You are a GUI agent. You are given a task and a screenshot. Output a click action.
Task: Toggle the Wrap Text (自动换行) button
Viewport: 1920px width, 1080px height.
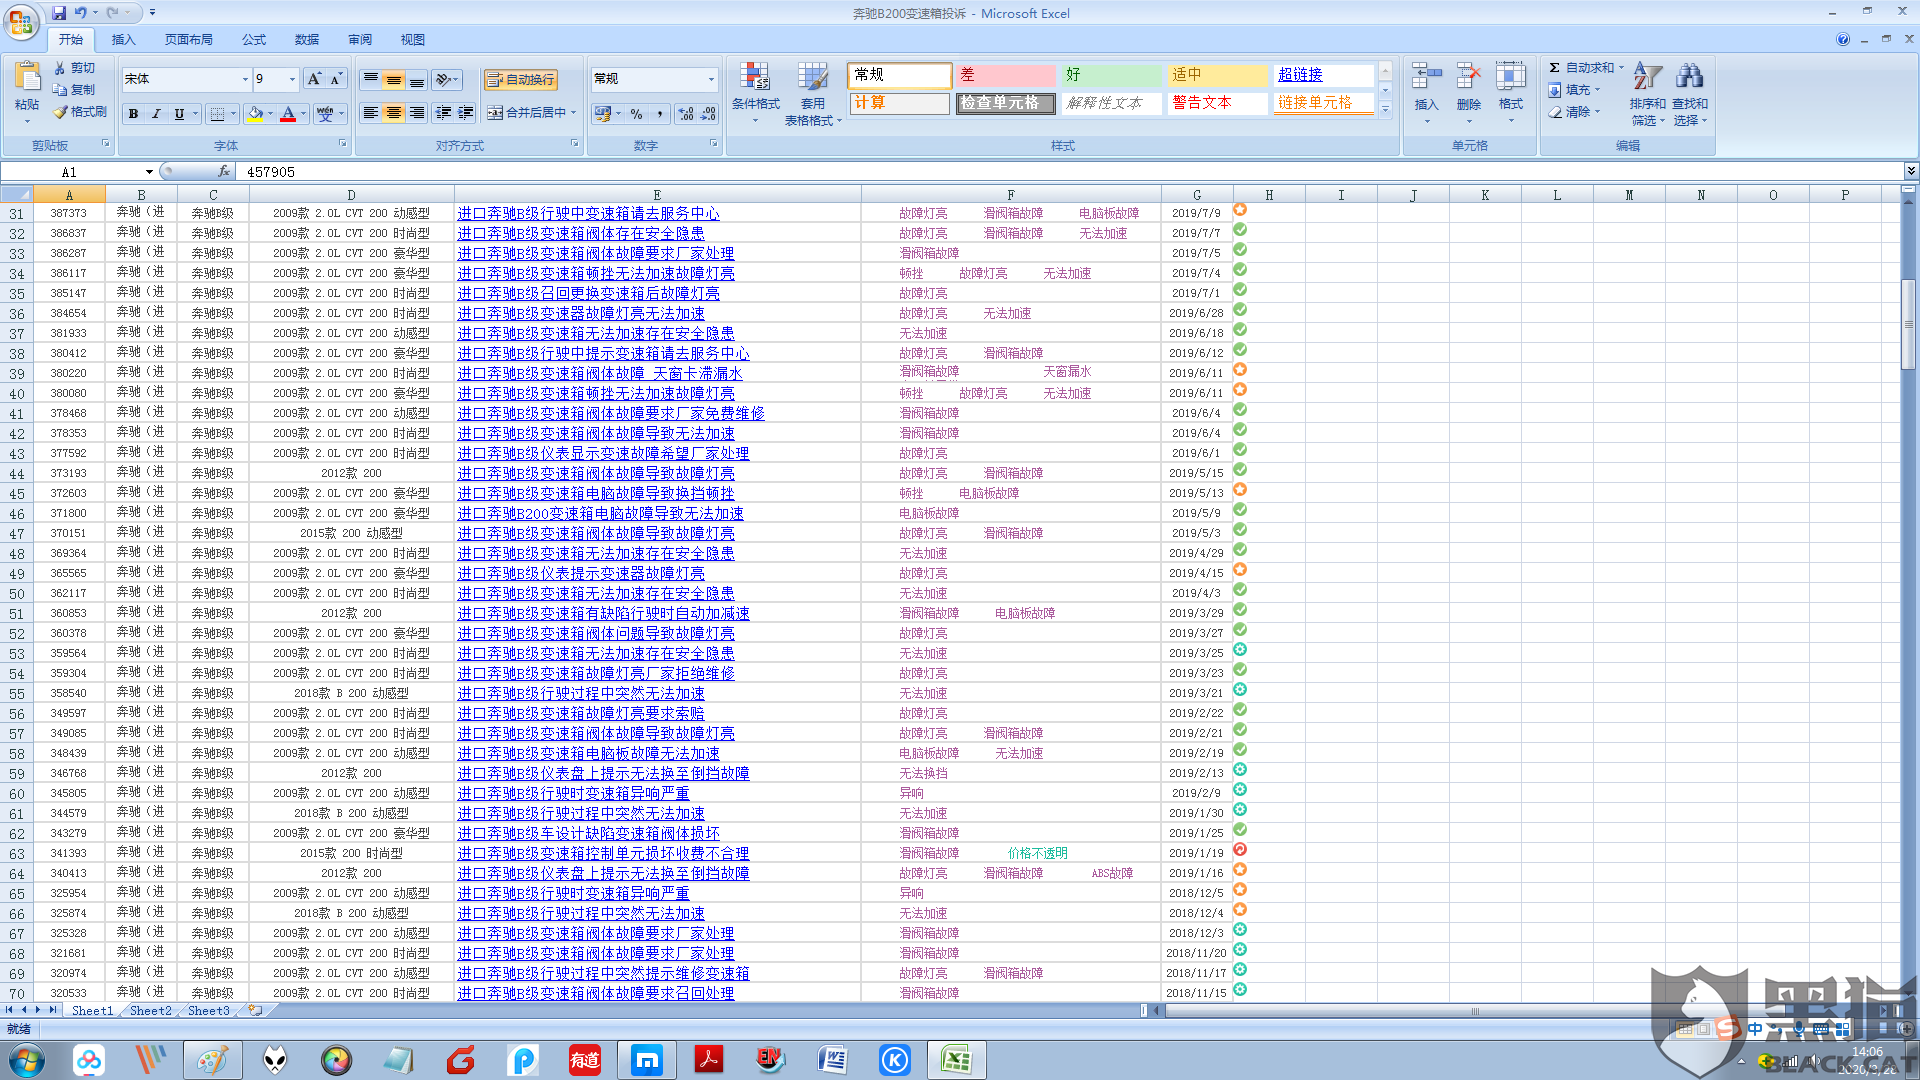pos(520,79)
